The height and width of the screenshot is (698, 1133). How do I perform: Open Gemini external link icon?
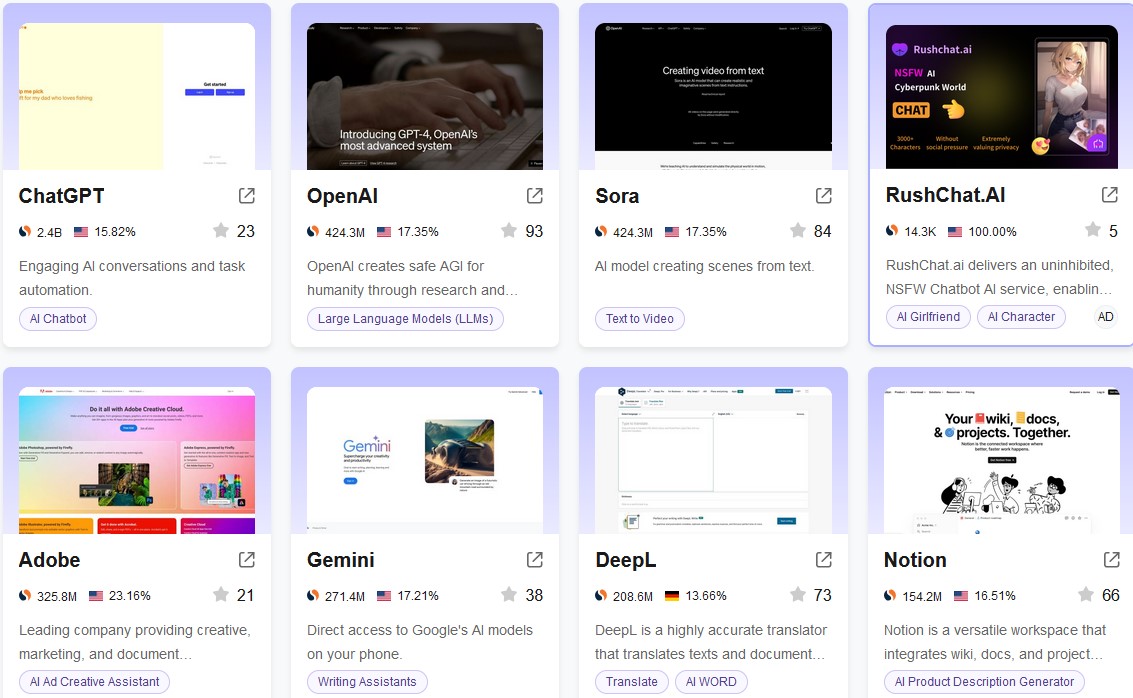[x=535, y=559]
